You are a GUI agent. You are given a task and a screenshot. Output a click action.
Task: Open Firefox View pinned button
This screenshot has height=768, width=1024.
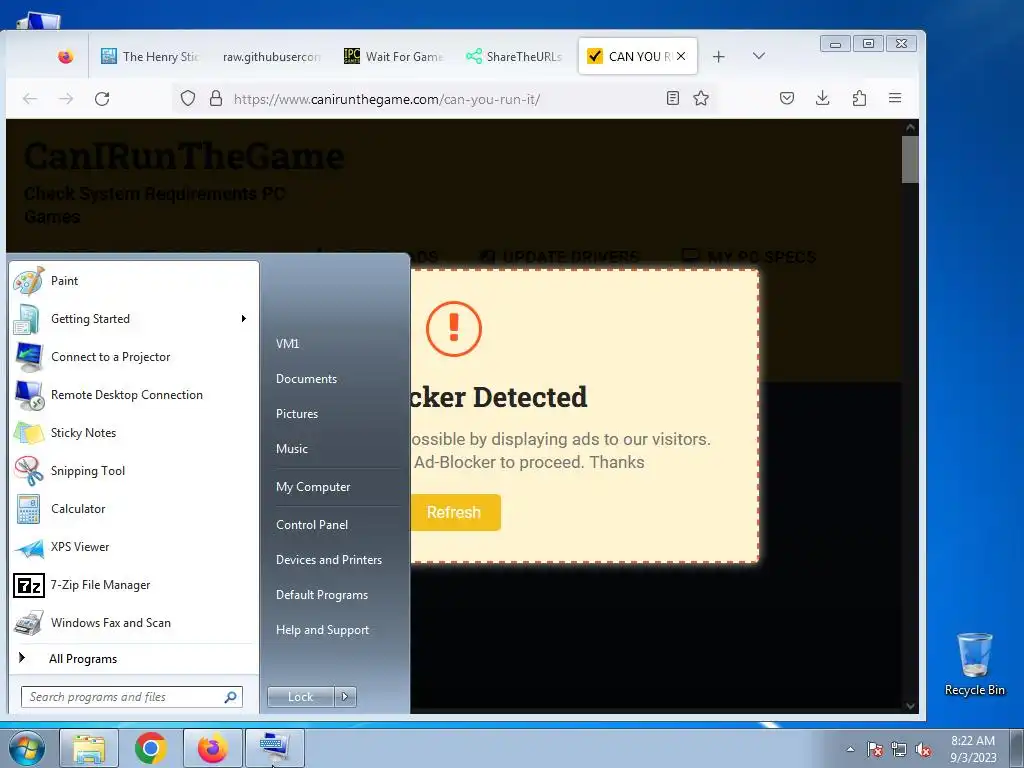[65, 57]
